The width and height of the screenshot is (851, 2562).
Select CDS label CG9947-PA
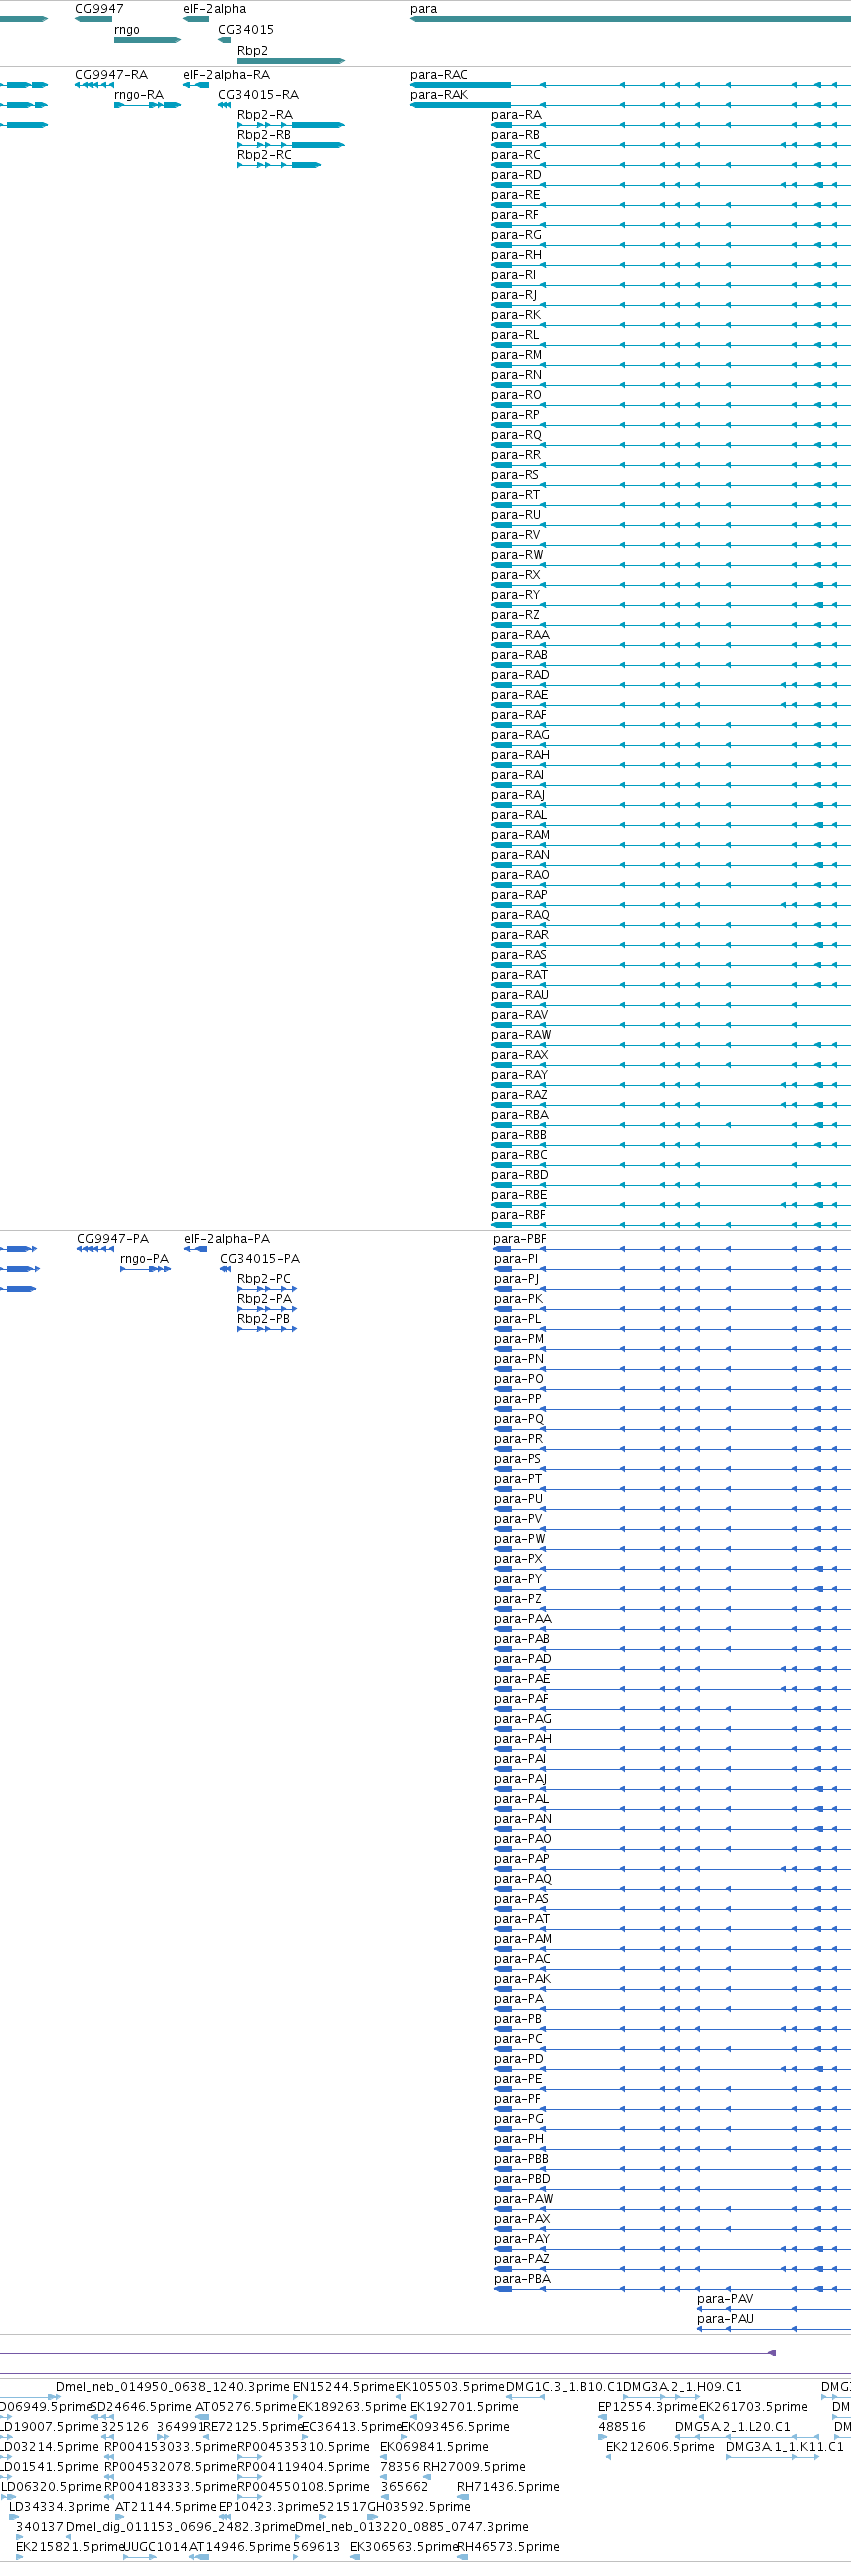tap(113, 1239)
